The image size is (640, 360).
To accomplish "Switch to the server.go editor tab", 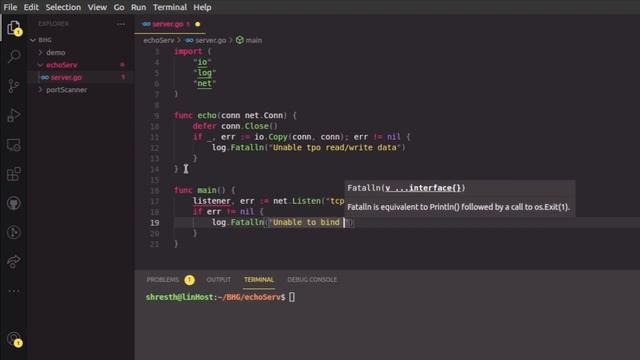I will coord(170,24).
